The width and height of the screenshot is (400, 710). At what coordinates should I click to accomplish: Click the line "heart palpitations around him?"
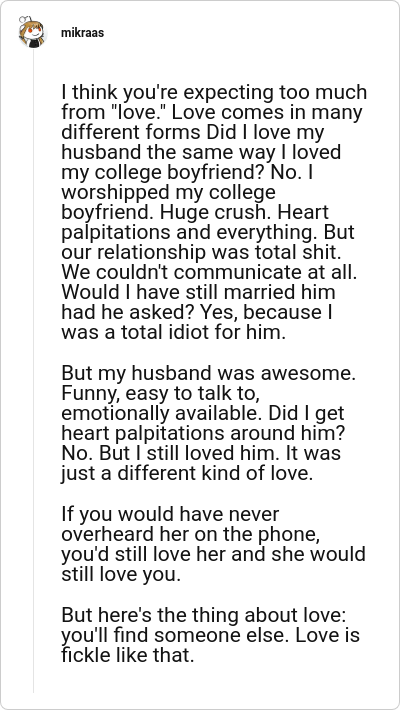[x=201, y=433]
